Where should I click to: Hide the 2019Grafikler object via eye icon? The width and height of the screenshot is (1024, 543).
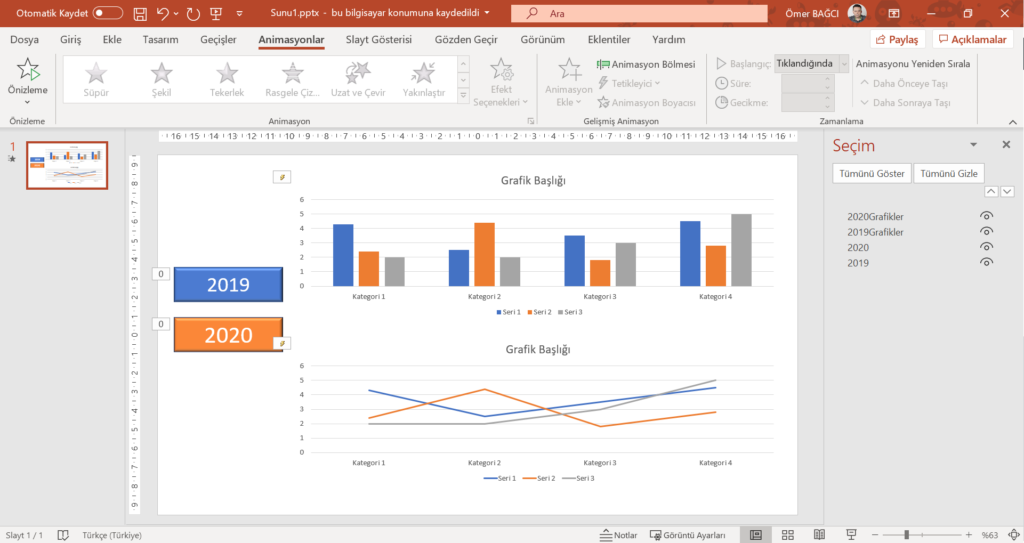point(986,231)
